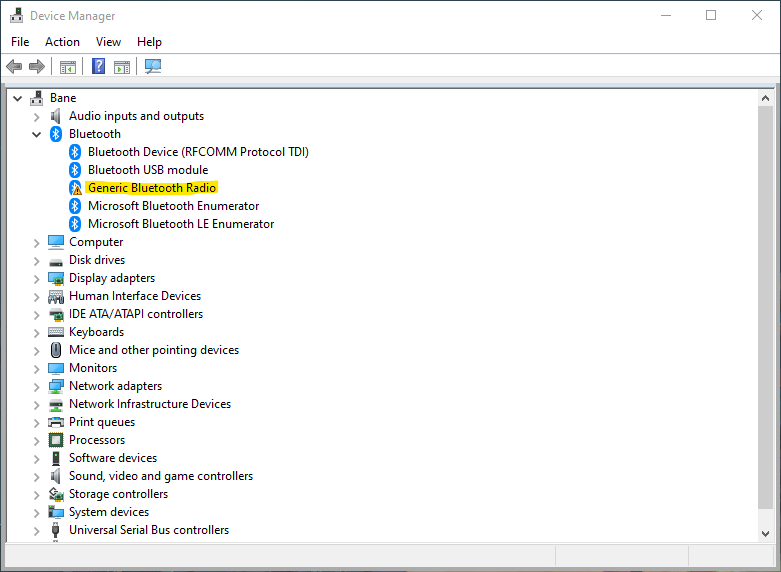Viewport: 781px width, 572px height.
Task: Click the RFCOMM Protocol TDI device icon
Action: click(x=75, y=152)
